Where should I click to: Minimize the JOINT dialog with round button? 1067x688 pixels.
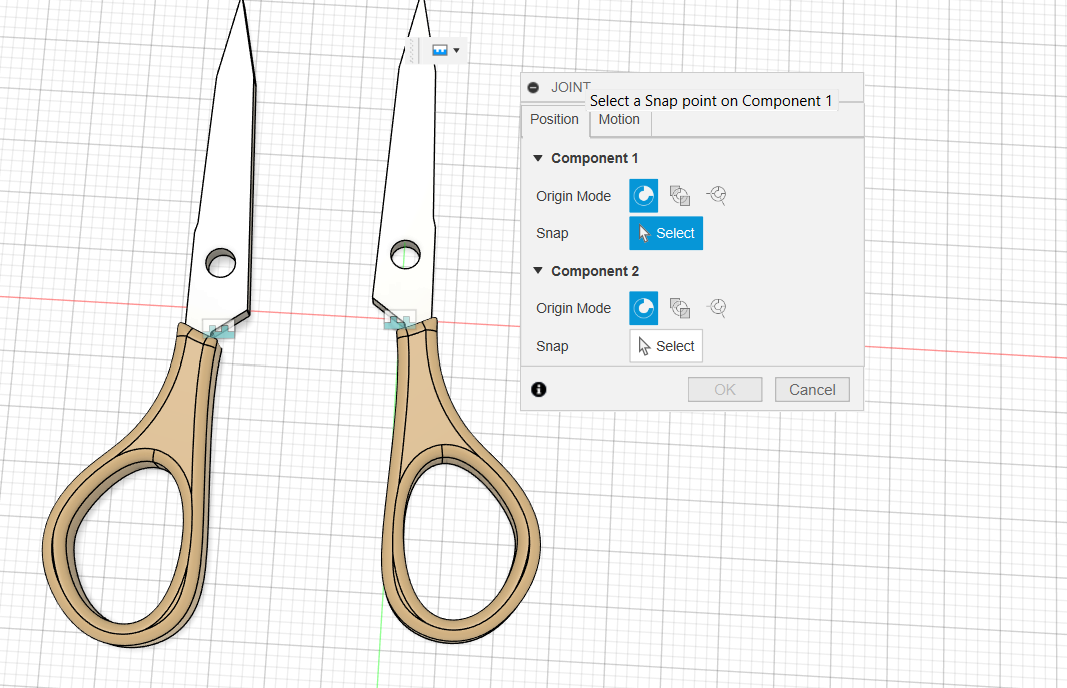[533, 88]
